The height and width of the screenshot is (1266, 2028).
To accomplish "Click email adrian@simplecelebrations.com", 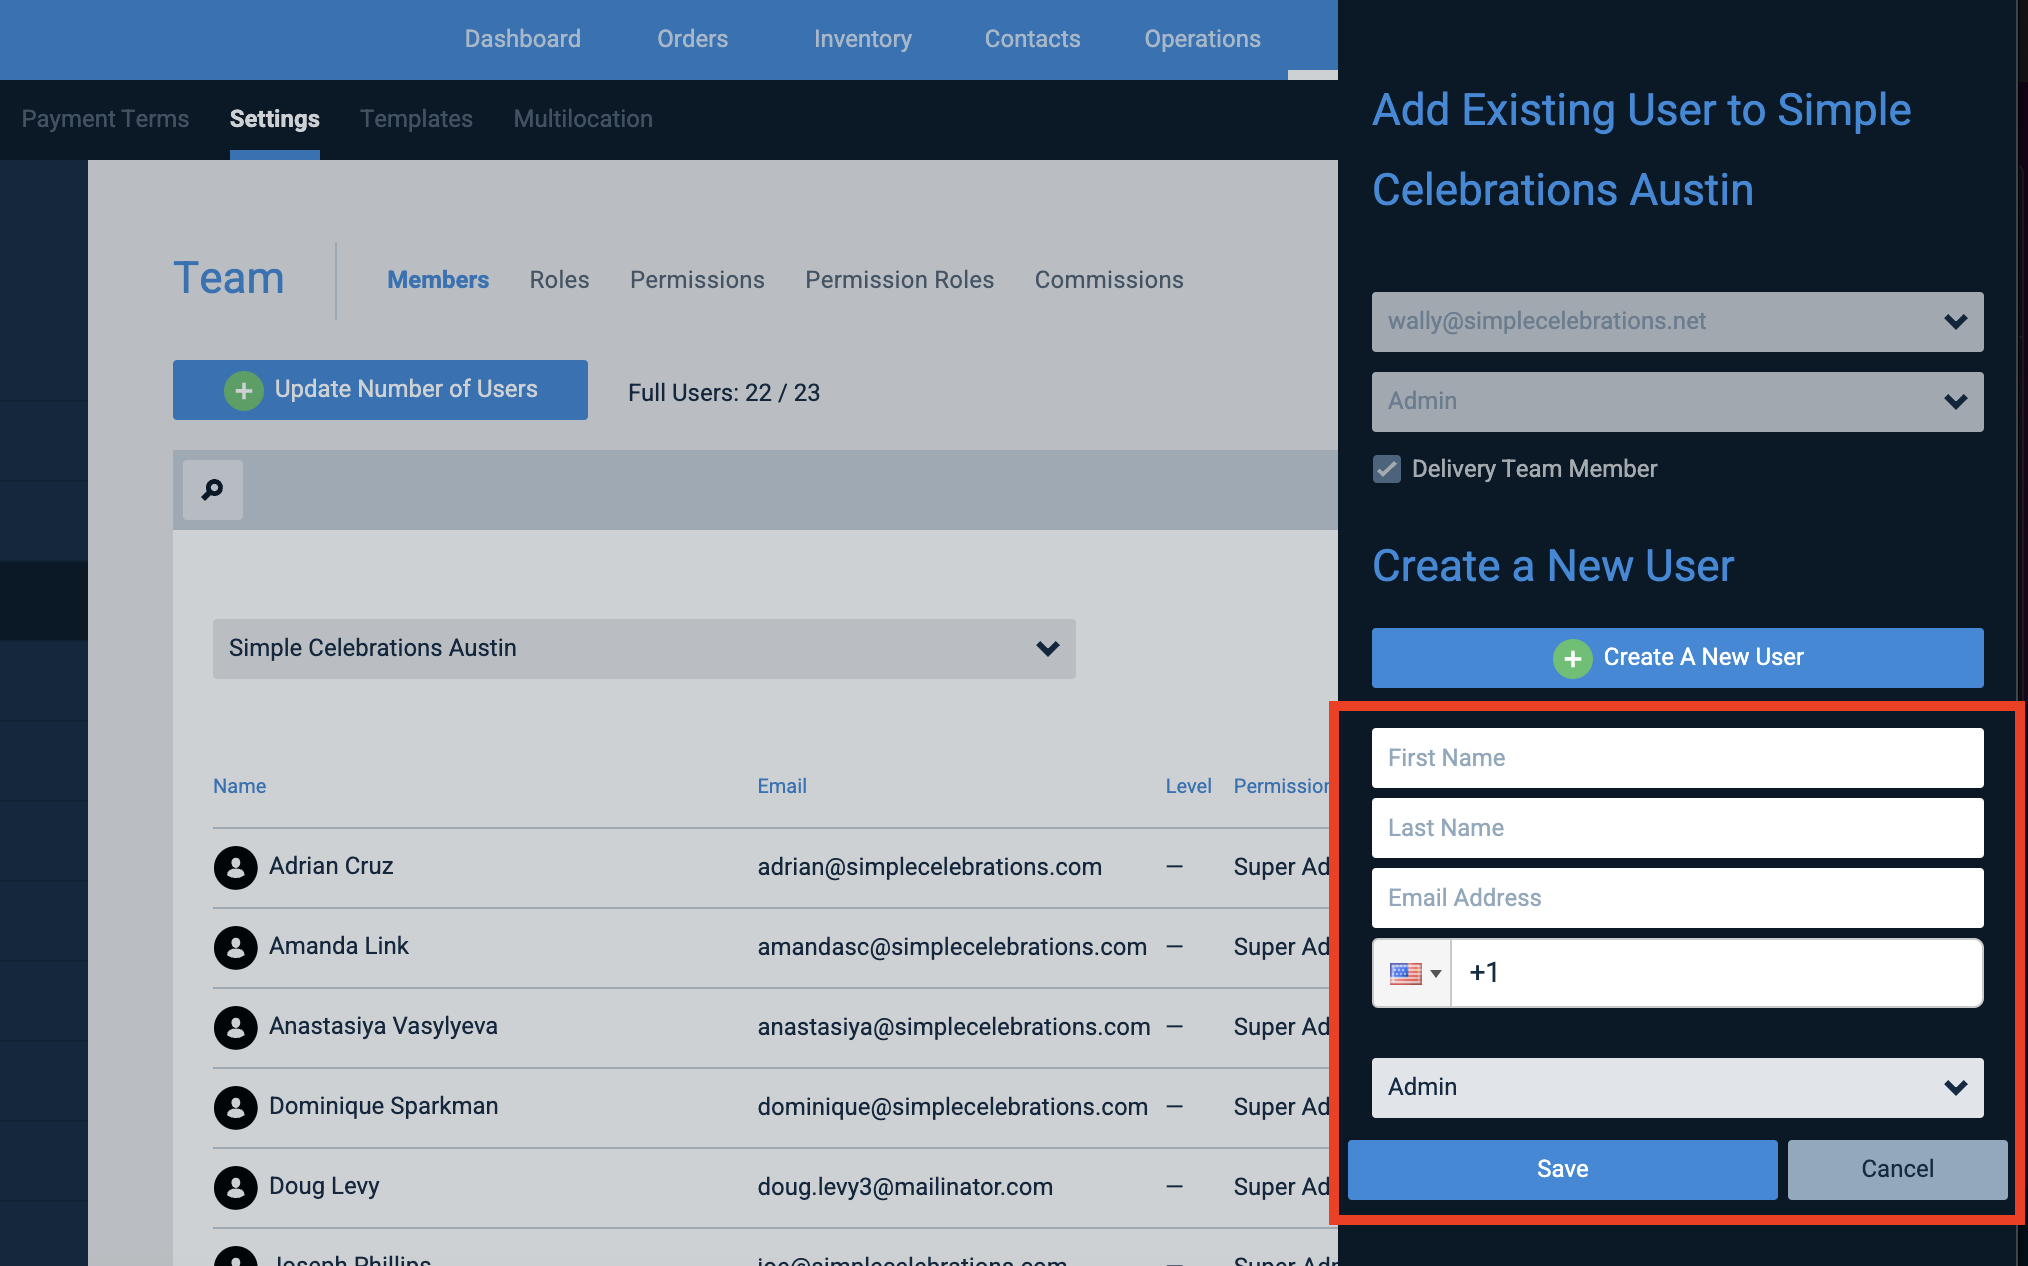I will pyautogui.click(x=929, y=867).
